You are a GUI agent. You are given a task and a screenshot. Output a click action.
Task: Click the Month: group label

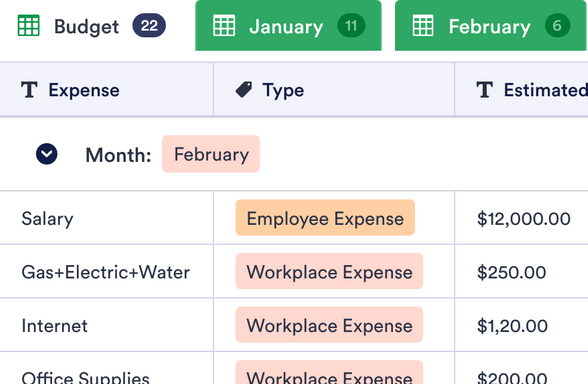[118, 155]
